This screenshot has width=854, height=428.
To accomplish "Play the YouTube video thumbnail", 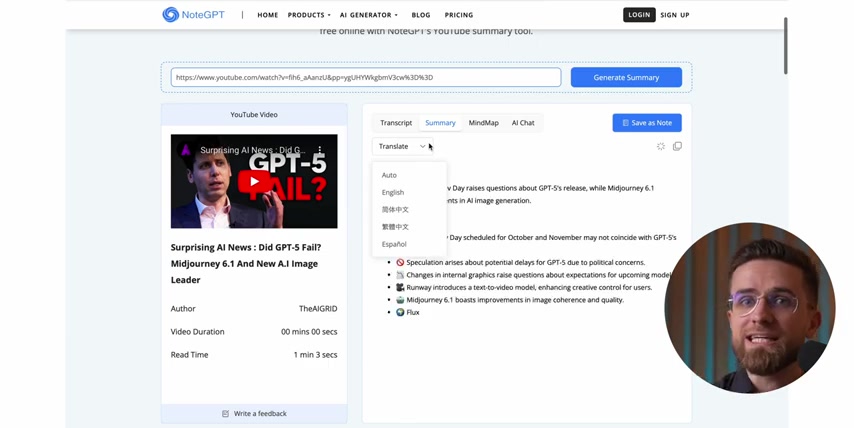I will click(x=254, y=181).
